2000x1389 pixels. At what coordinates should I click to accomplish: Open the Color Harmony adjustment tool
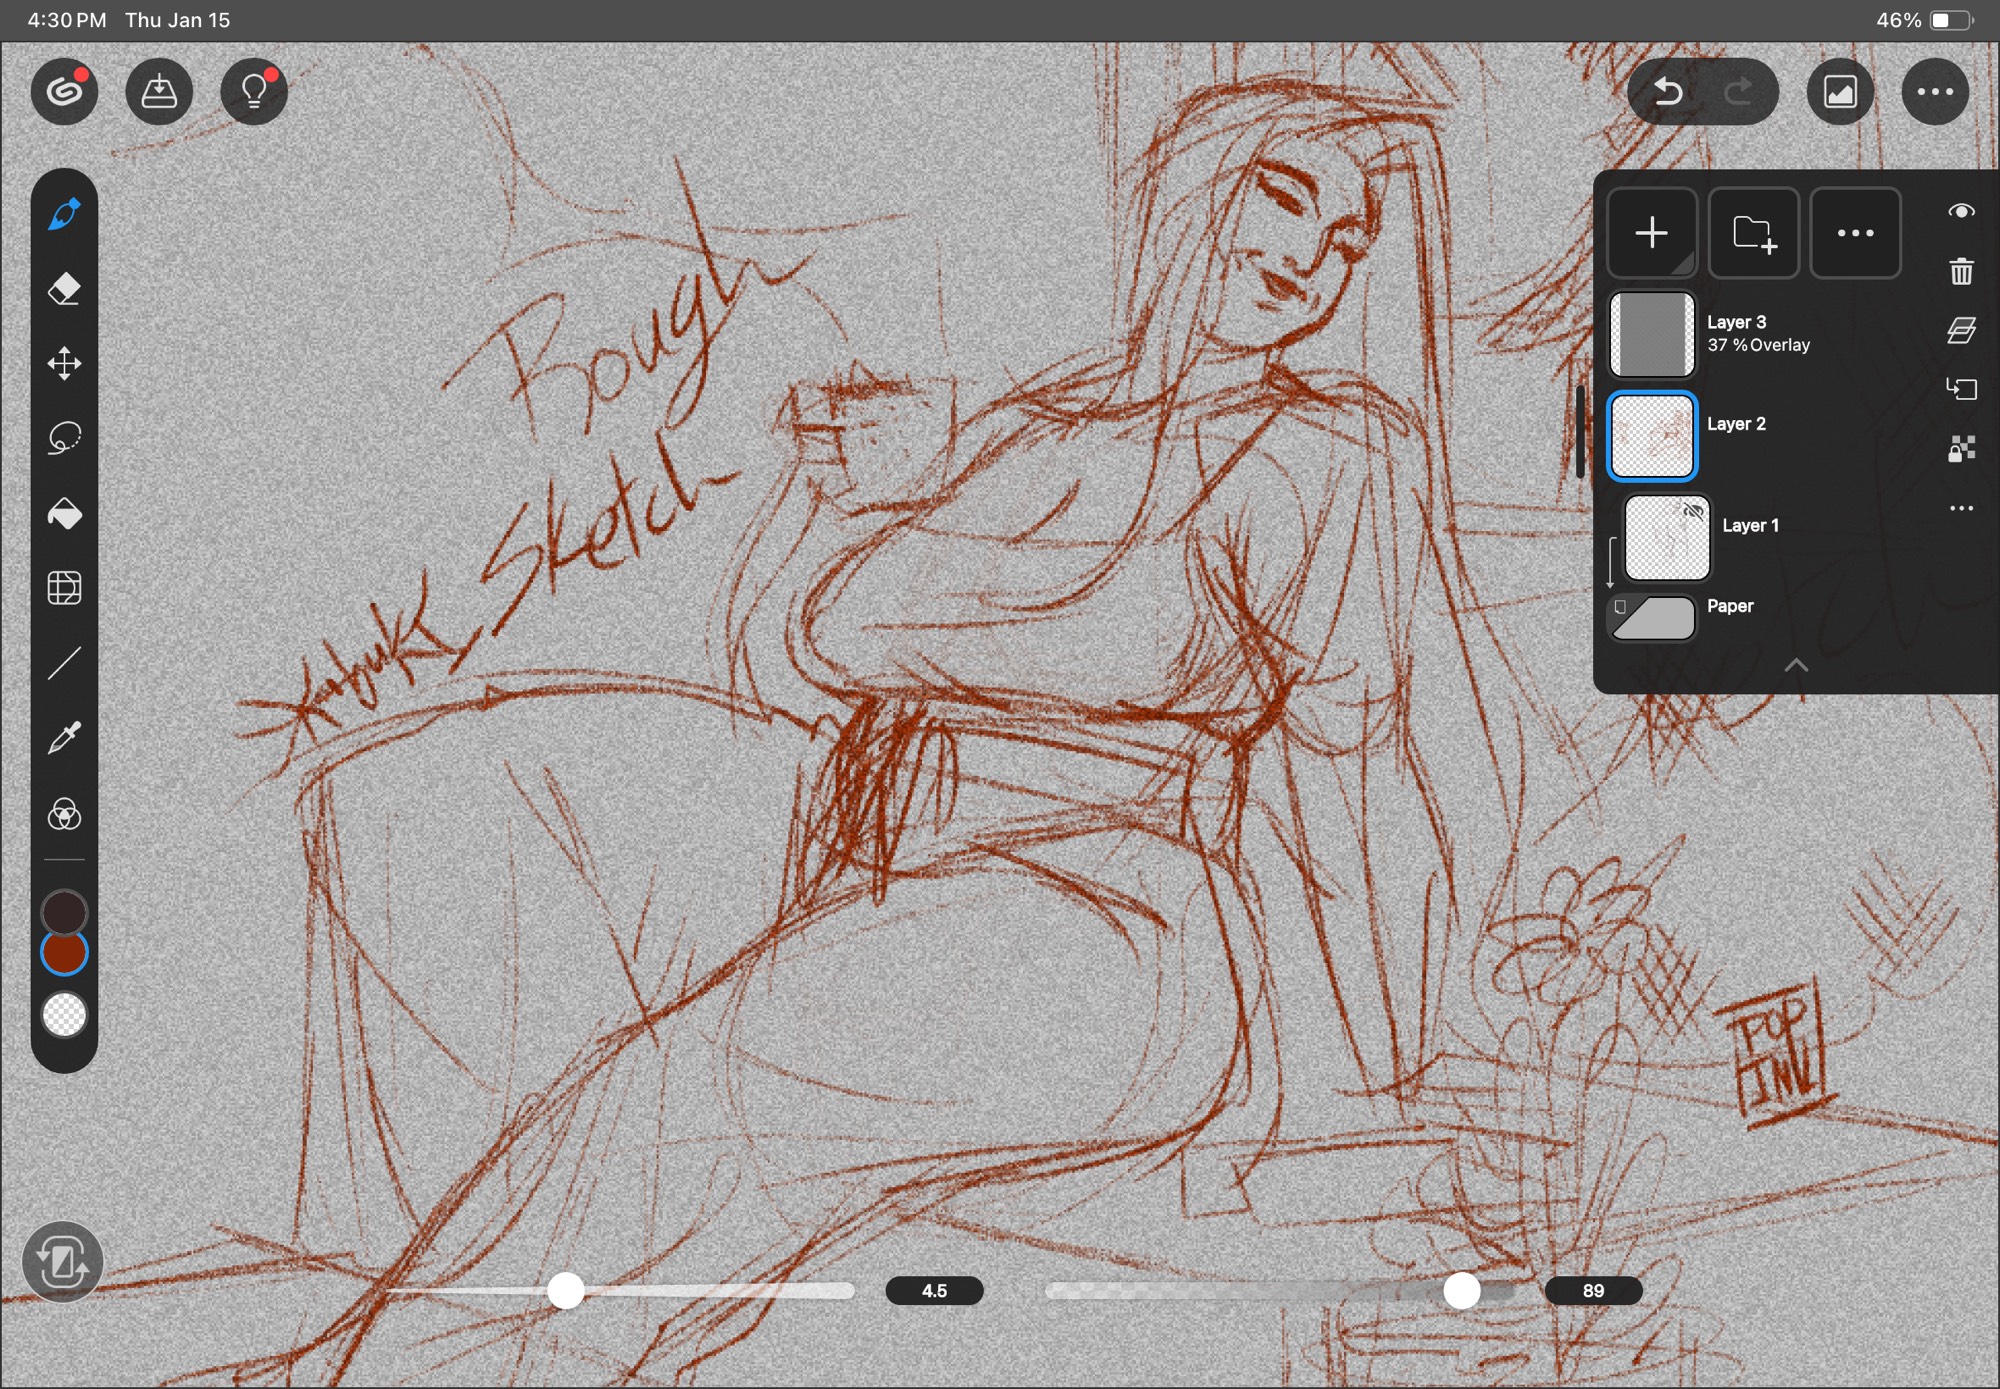pos(64,814)
